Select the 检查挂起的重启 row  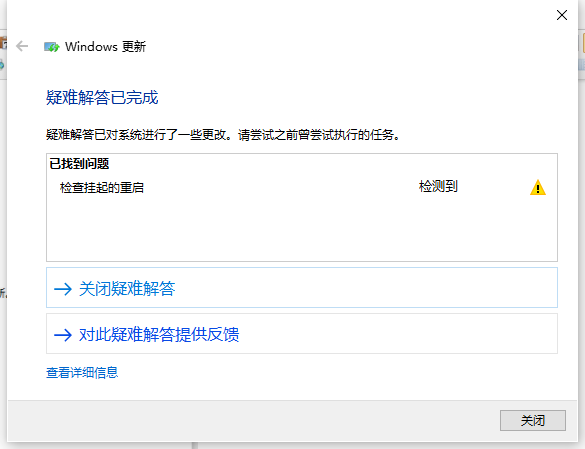tap(302, 187)
